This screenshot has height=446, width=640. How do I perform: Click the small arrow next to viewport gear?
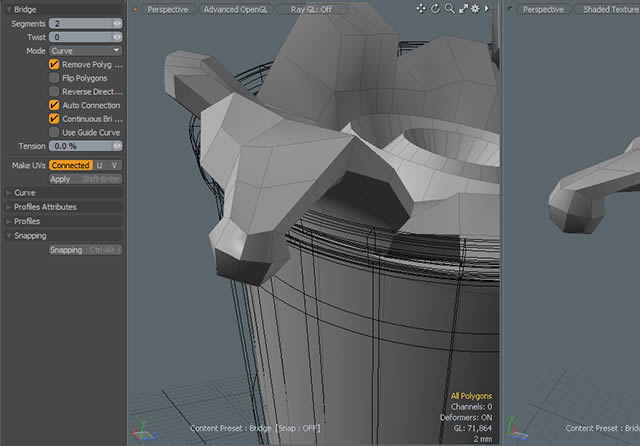pyautogui.click(x=487, y=9)
